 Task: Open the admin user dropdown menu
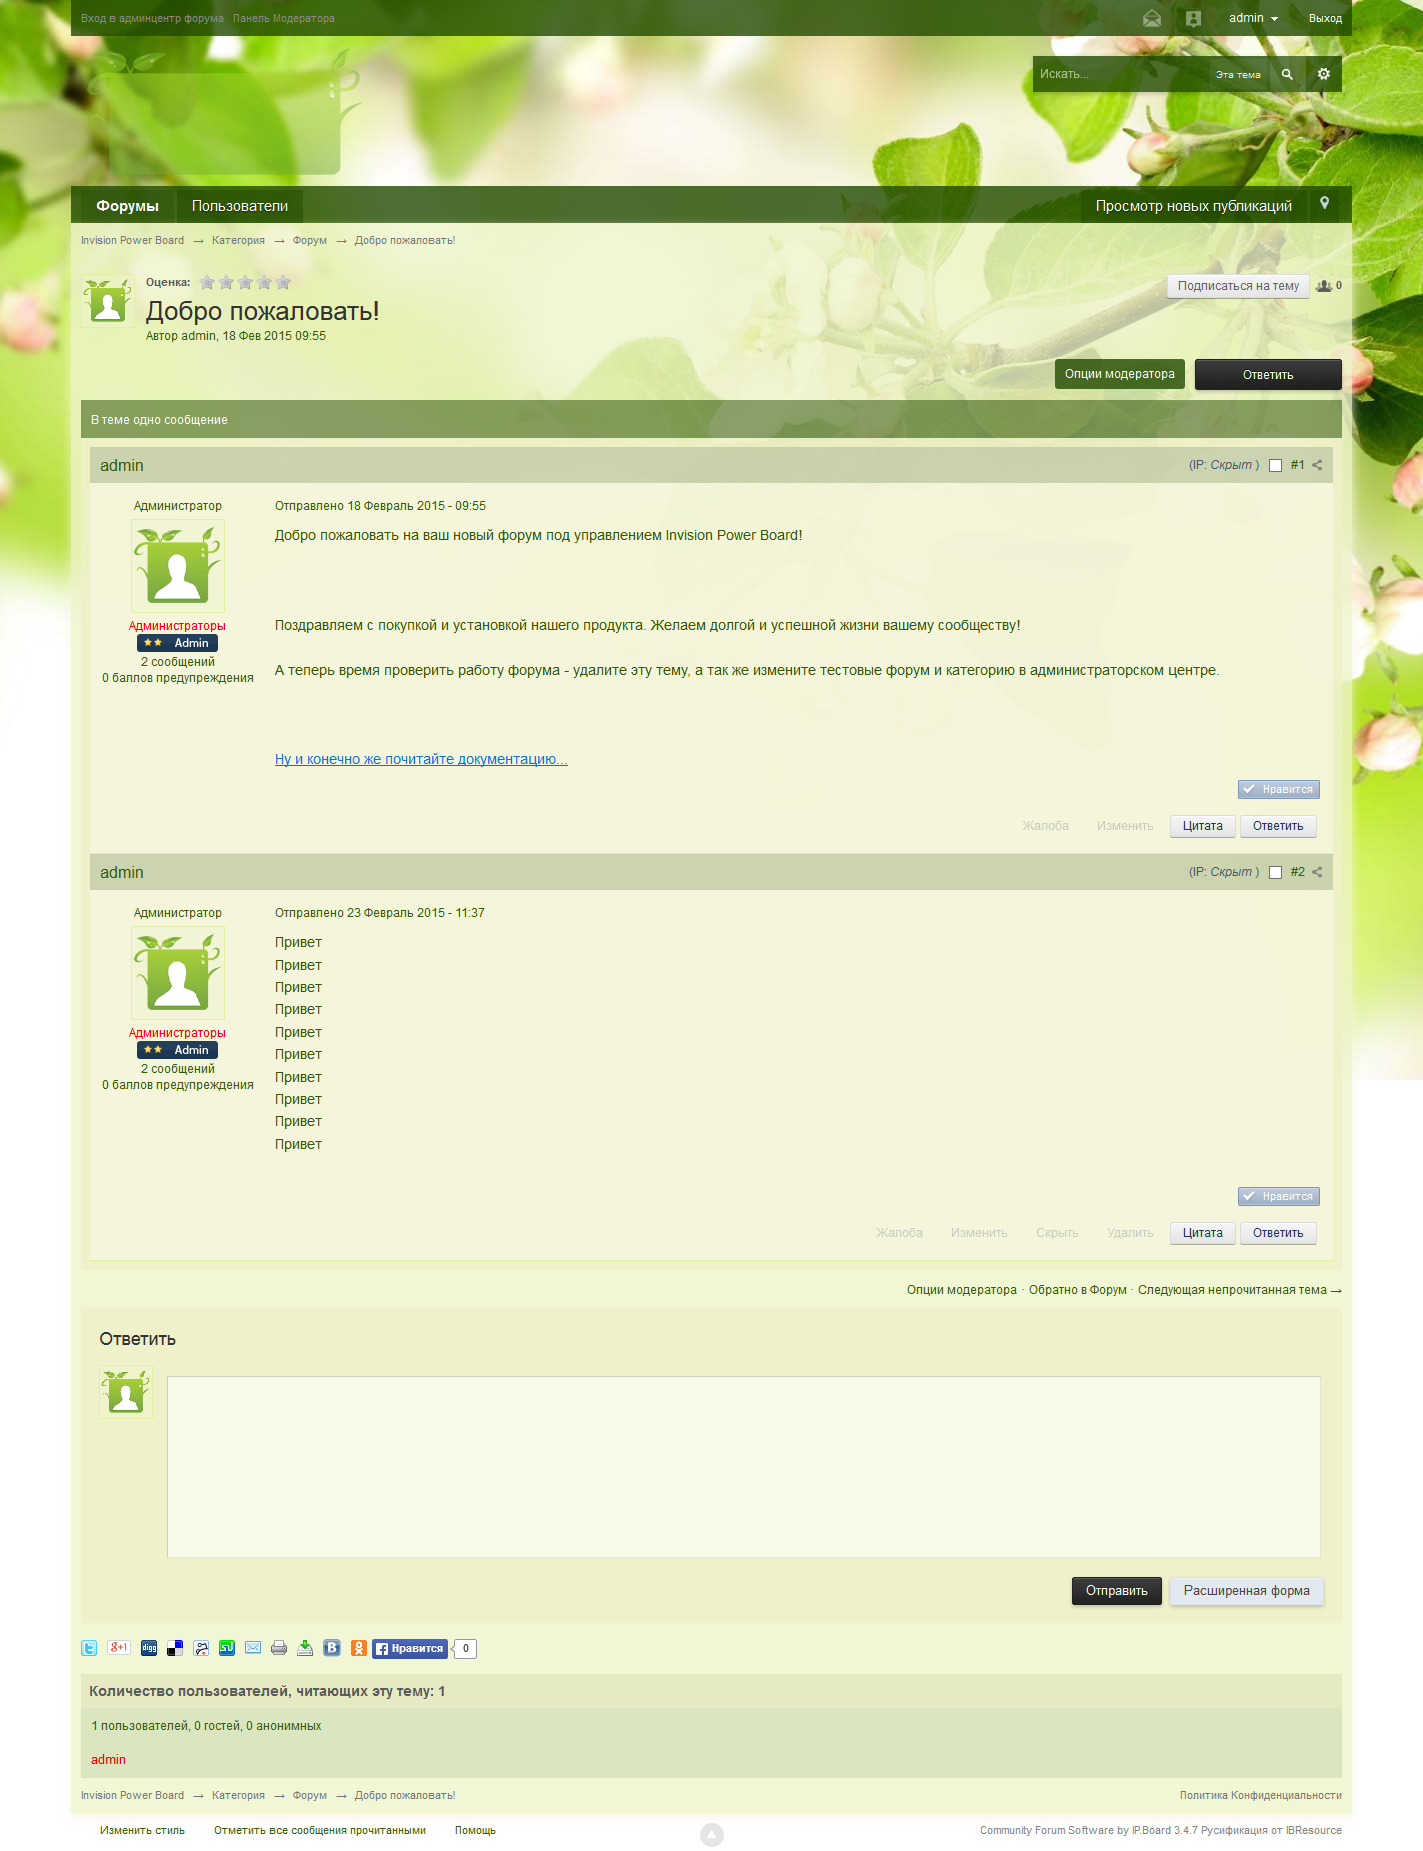click(1253, 18)
